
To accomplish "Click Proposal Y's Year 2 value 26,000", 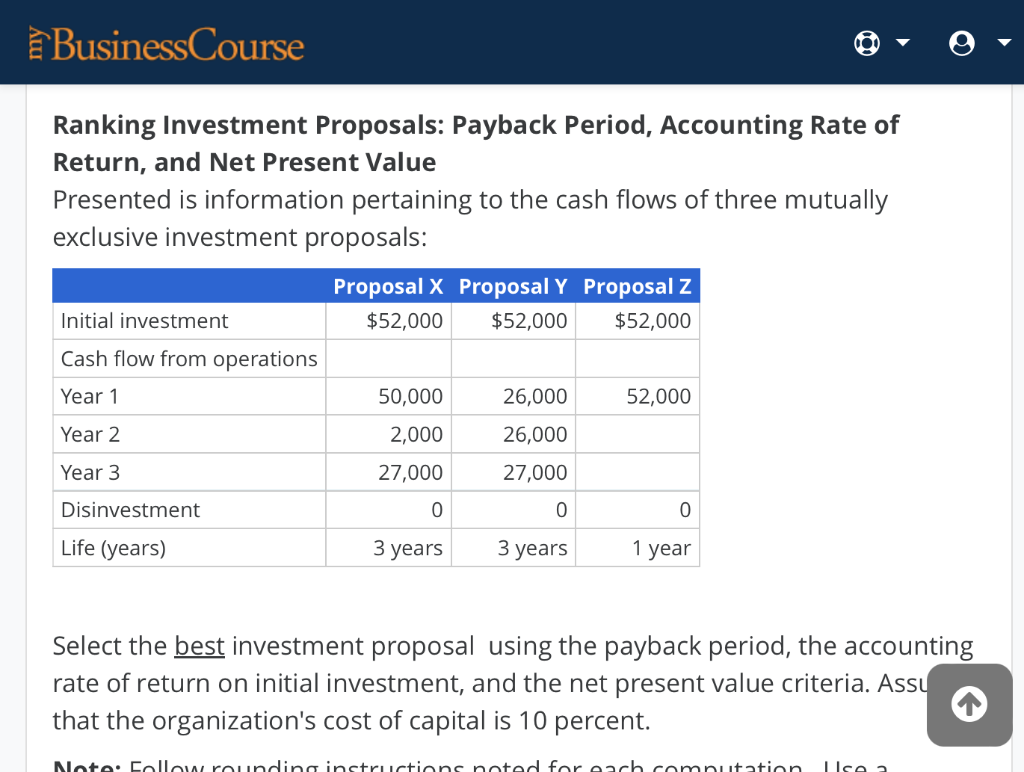I will (540, 434).
